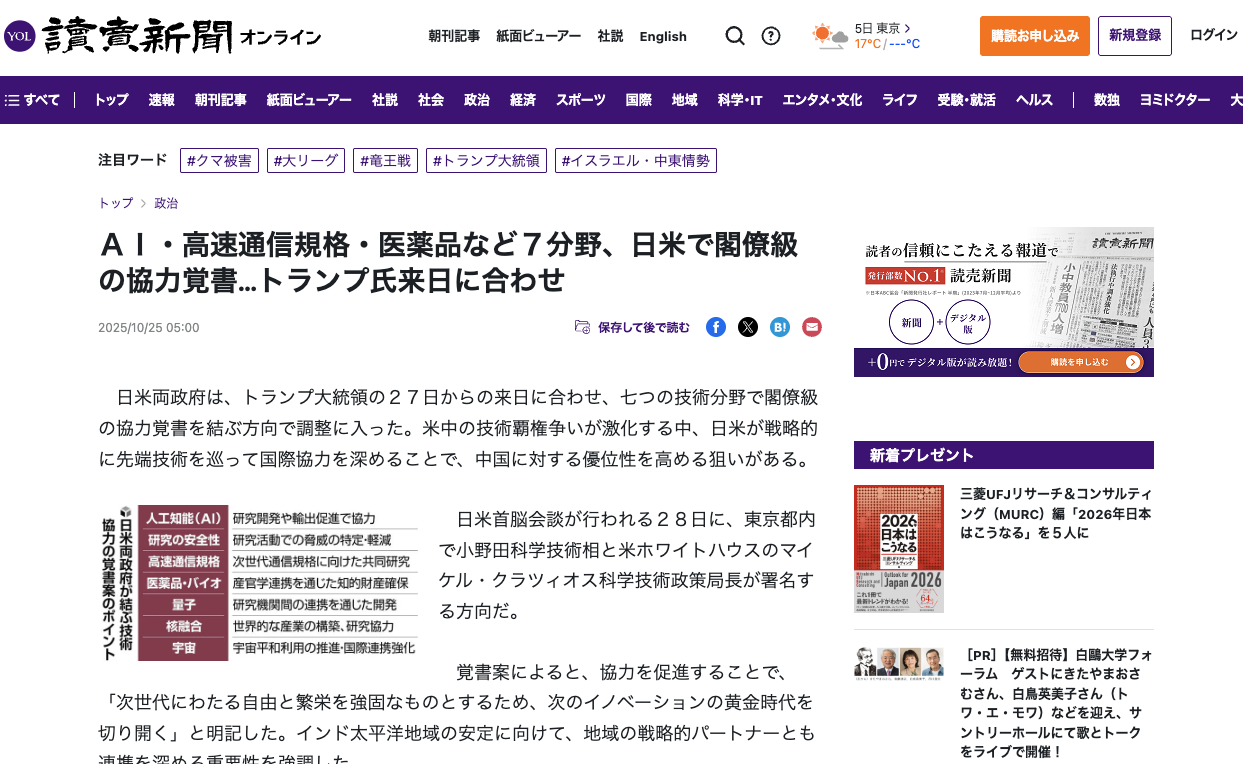Image resolution: width=1243 pixels, height=764 pixels.
Task: Share article on Facebook
Action: click(716, 327)
